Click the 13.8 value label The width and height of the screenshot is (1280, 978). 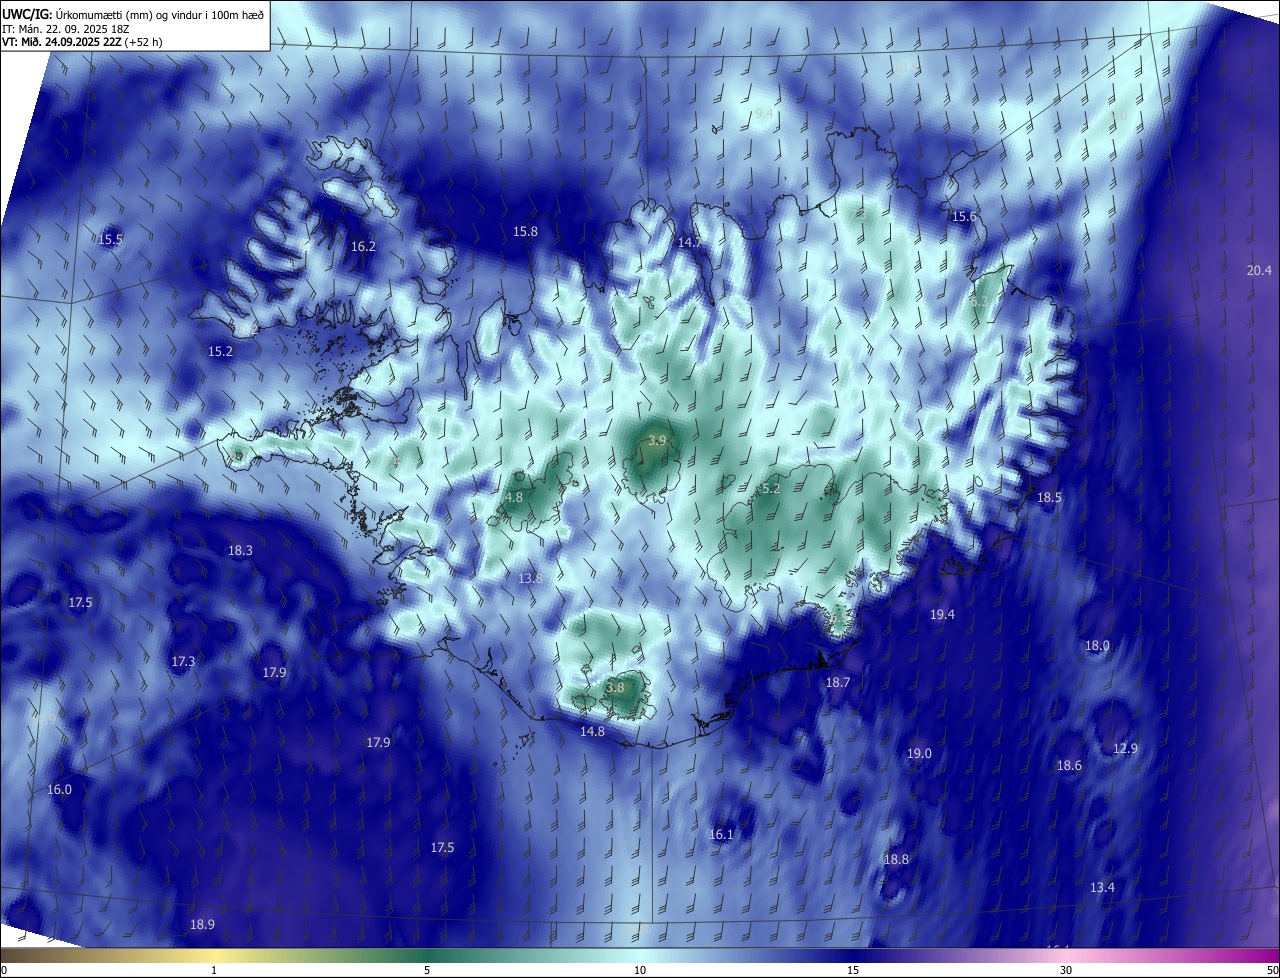(x=530, y=579)
